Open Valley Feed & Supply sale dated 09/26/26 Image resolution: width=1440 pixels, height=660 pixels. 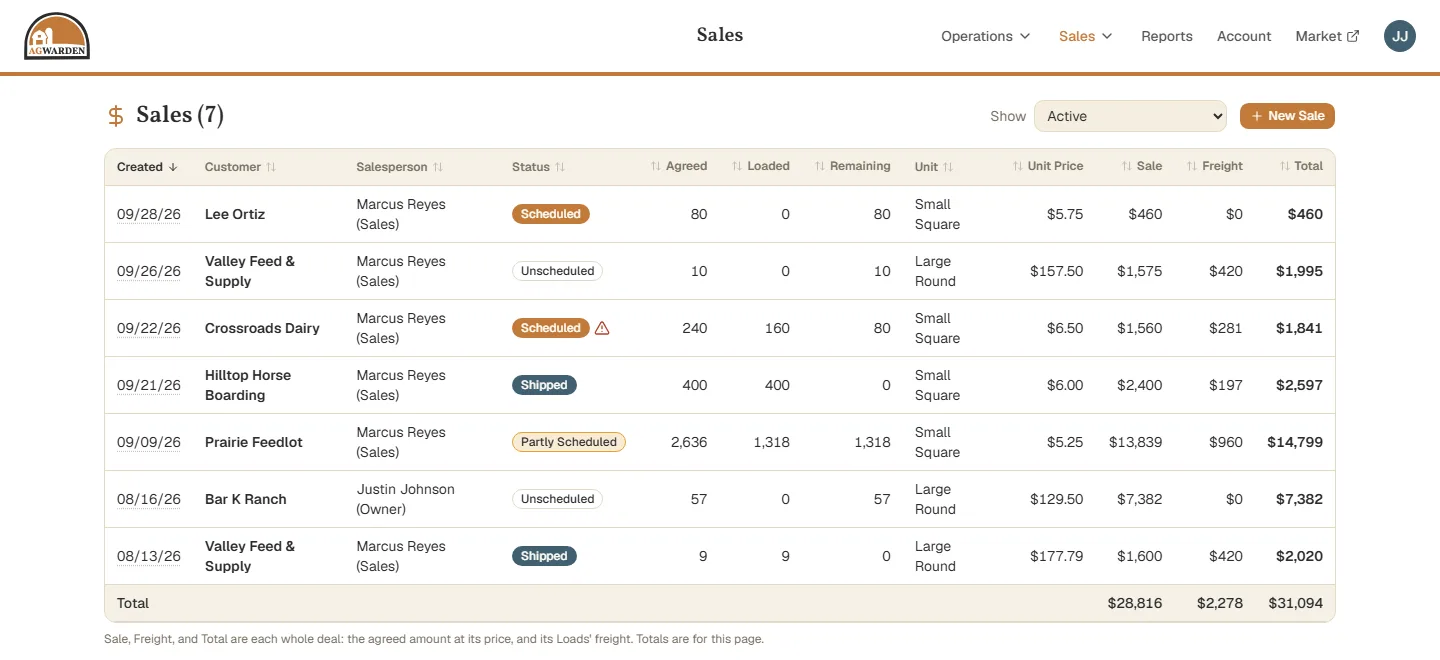(250, 271)
